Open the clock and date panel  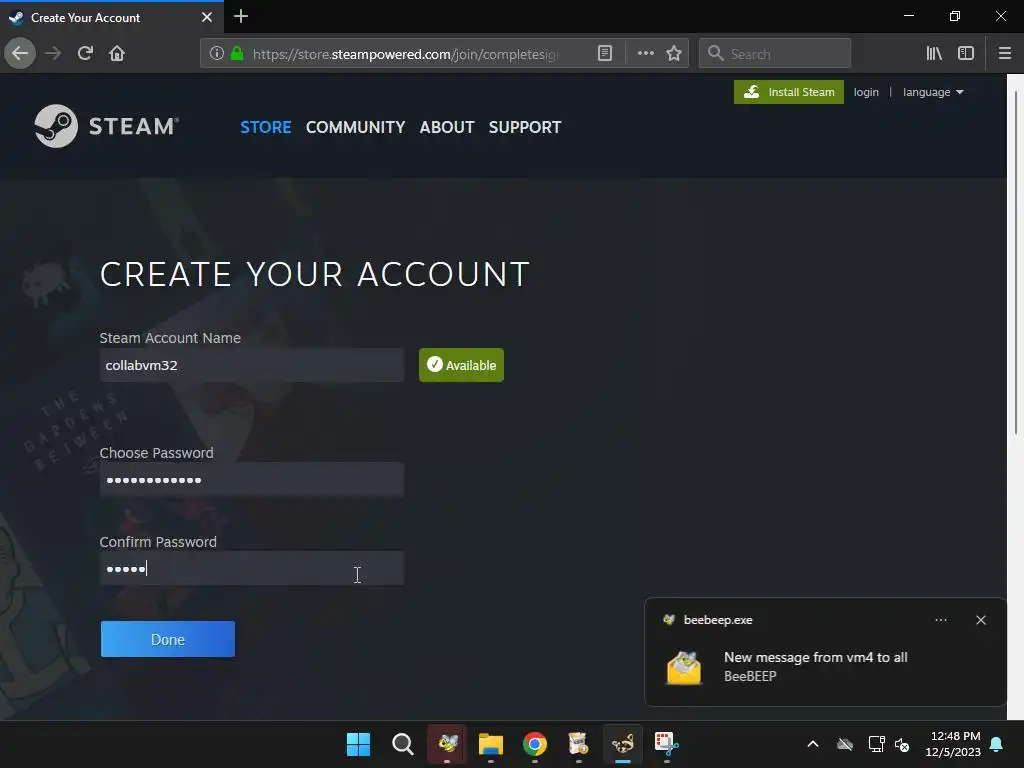pyautogui.click(x=953, y=744)
